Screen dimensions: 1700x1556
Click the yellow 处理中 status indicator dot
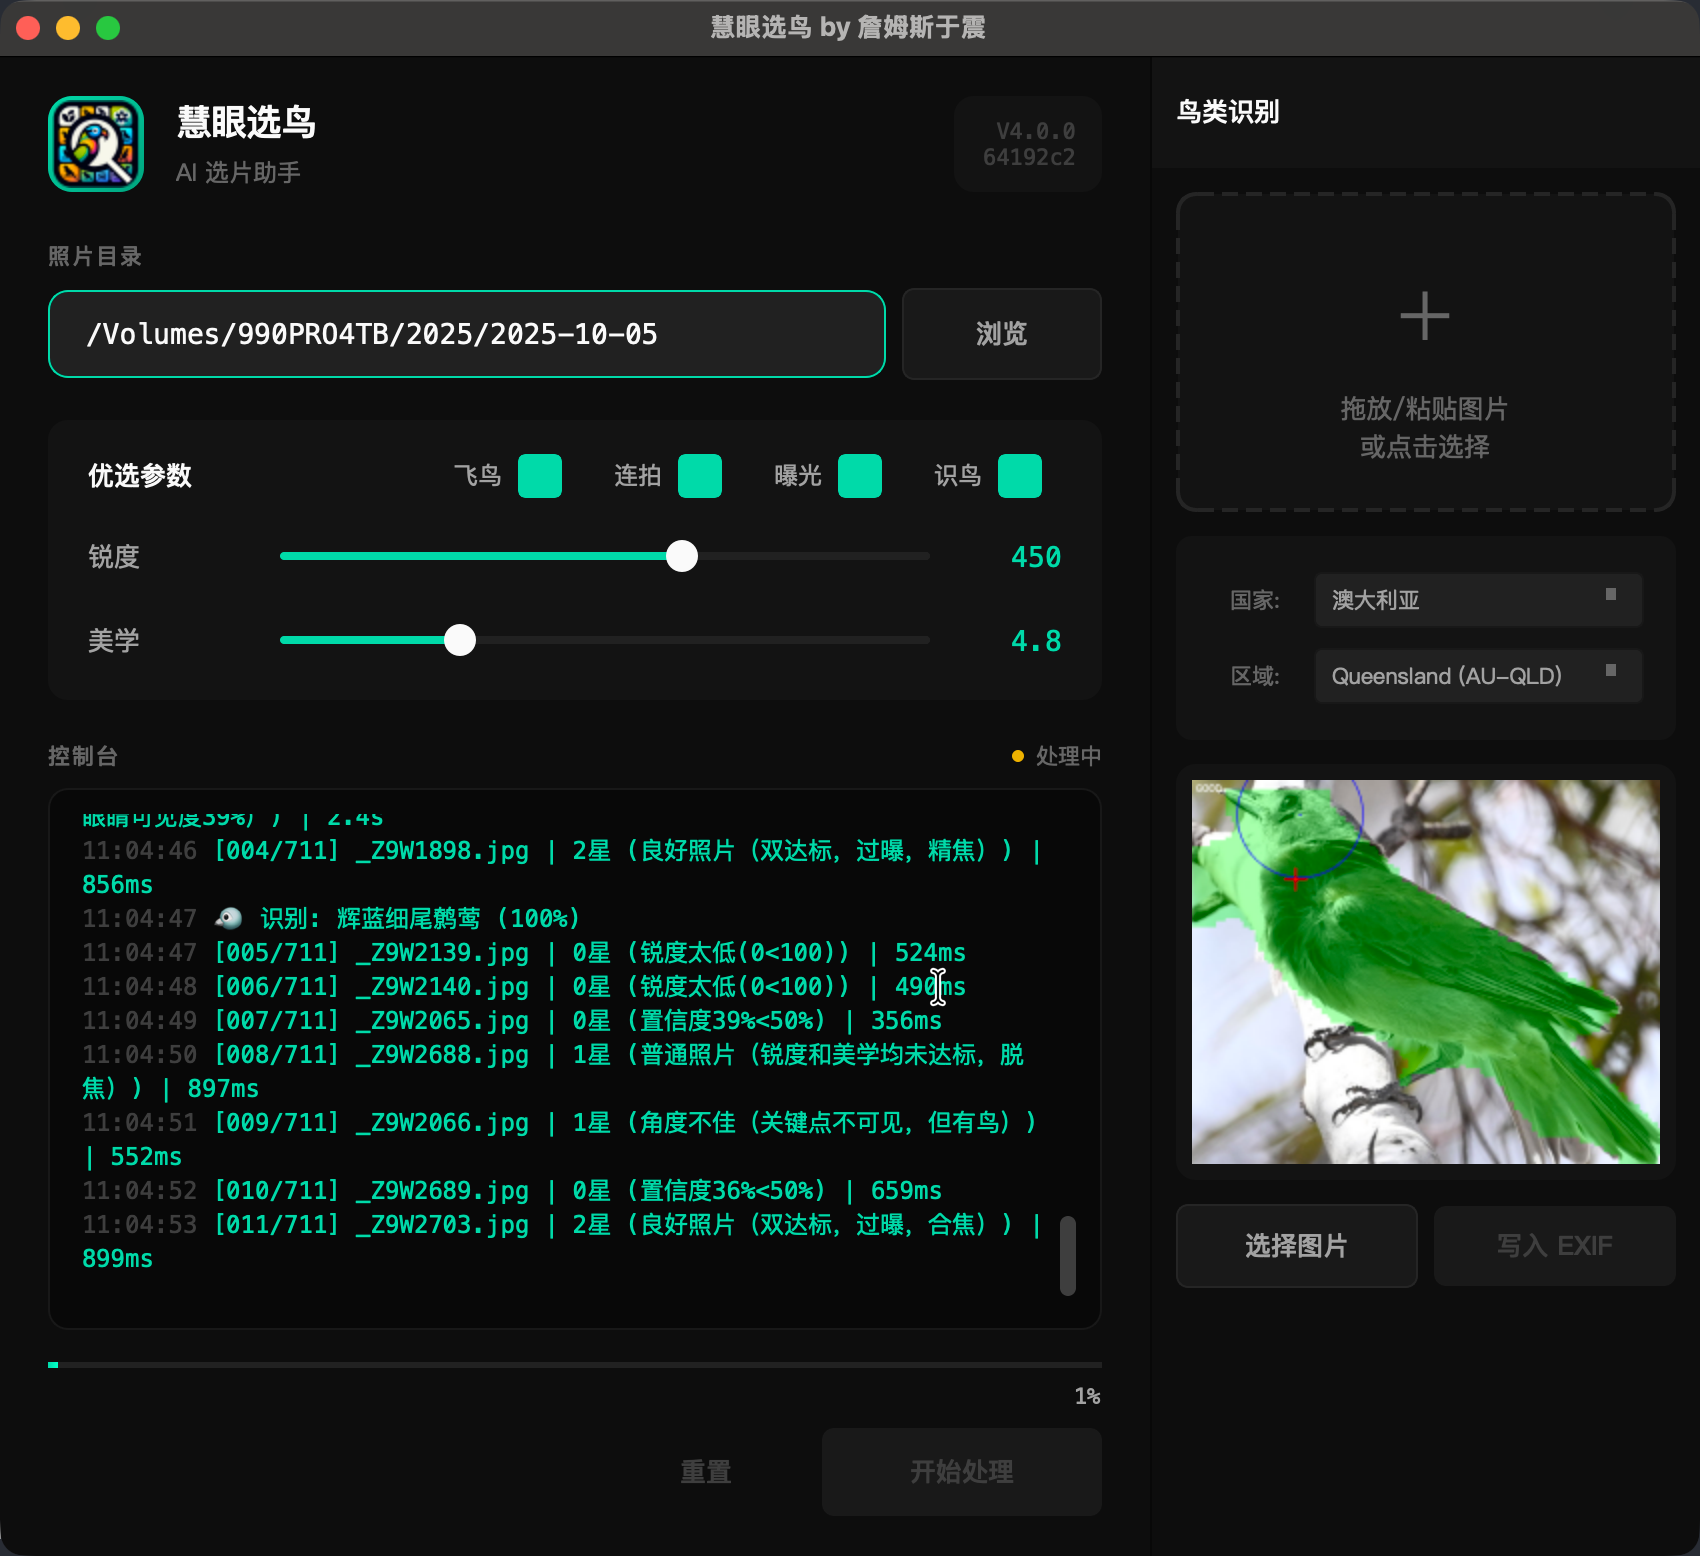click(x=1019, y=756)
